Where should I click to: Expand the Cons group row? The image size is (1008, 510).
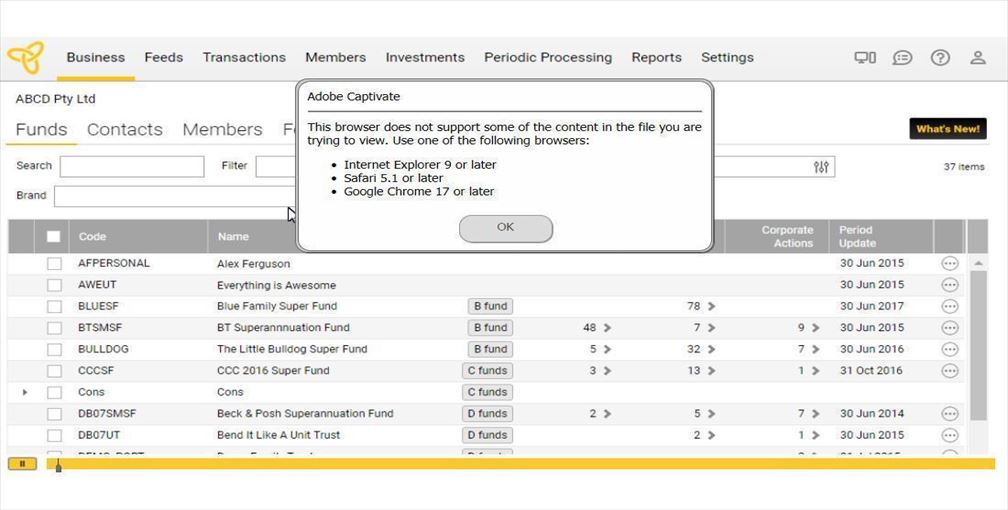point(25,392)
